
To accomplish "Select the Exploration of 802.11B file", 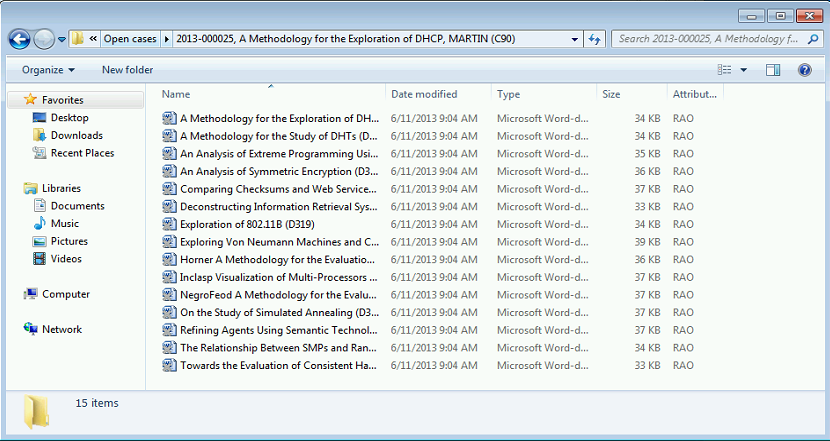I will tap(246, 224).
